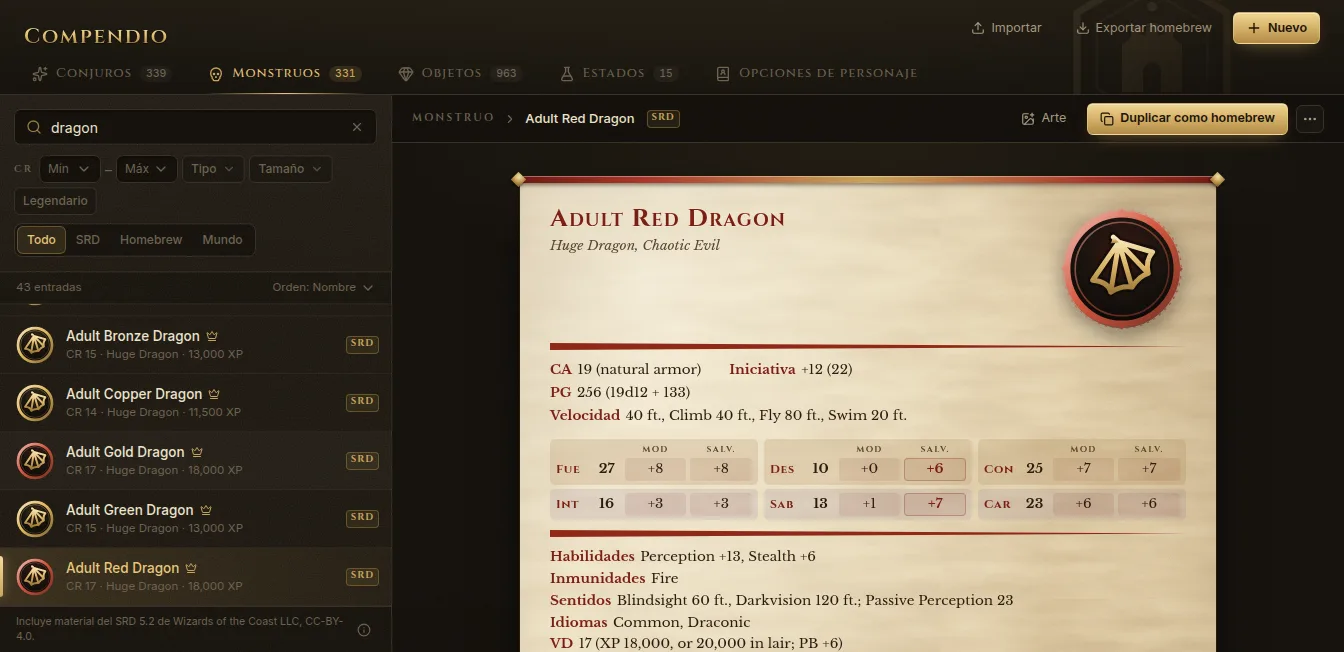Clear the dragon search text
1344x652 pixels.
click(x=357, y=128)
